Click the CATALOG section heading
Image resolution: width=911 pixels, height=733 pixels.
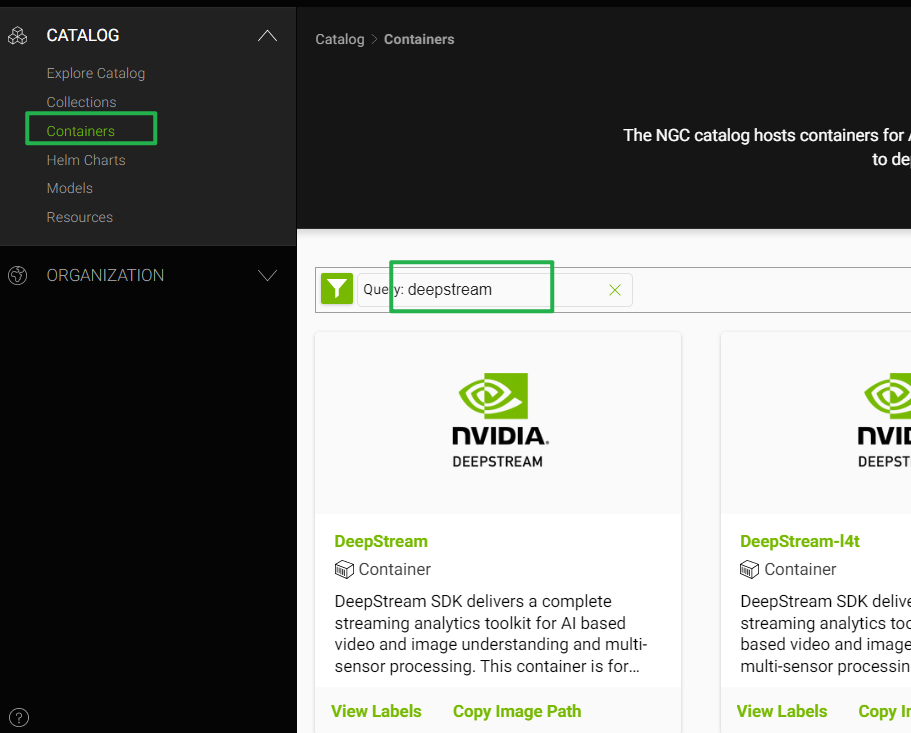[x=83, y=35]
